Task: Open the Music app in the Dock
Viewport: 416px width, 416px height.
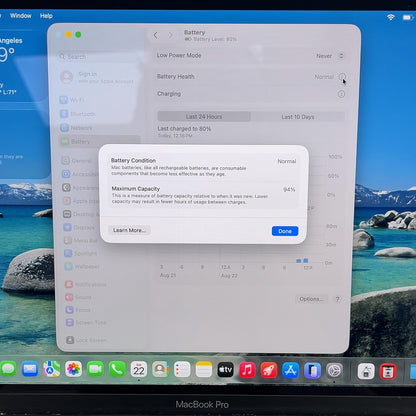Action: click(247, 370)
